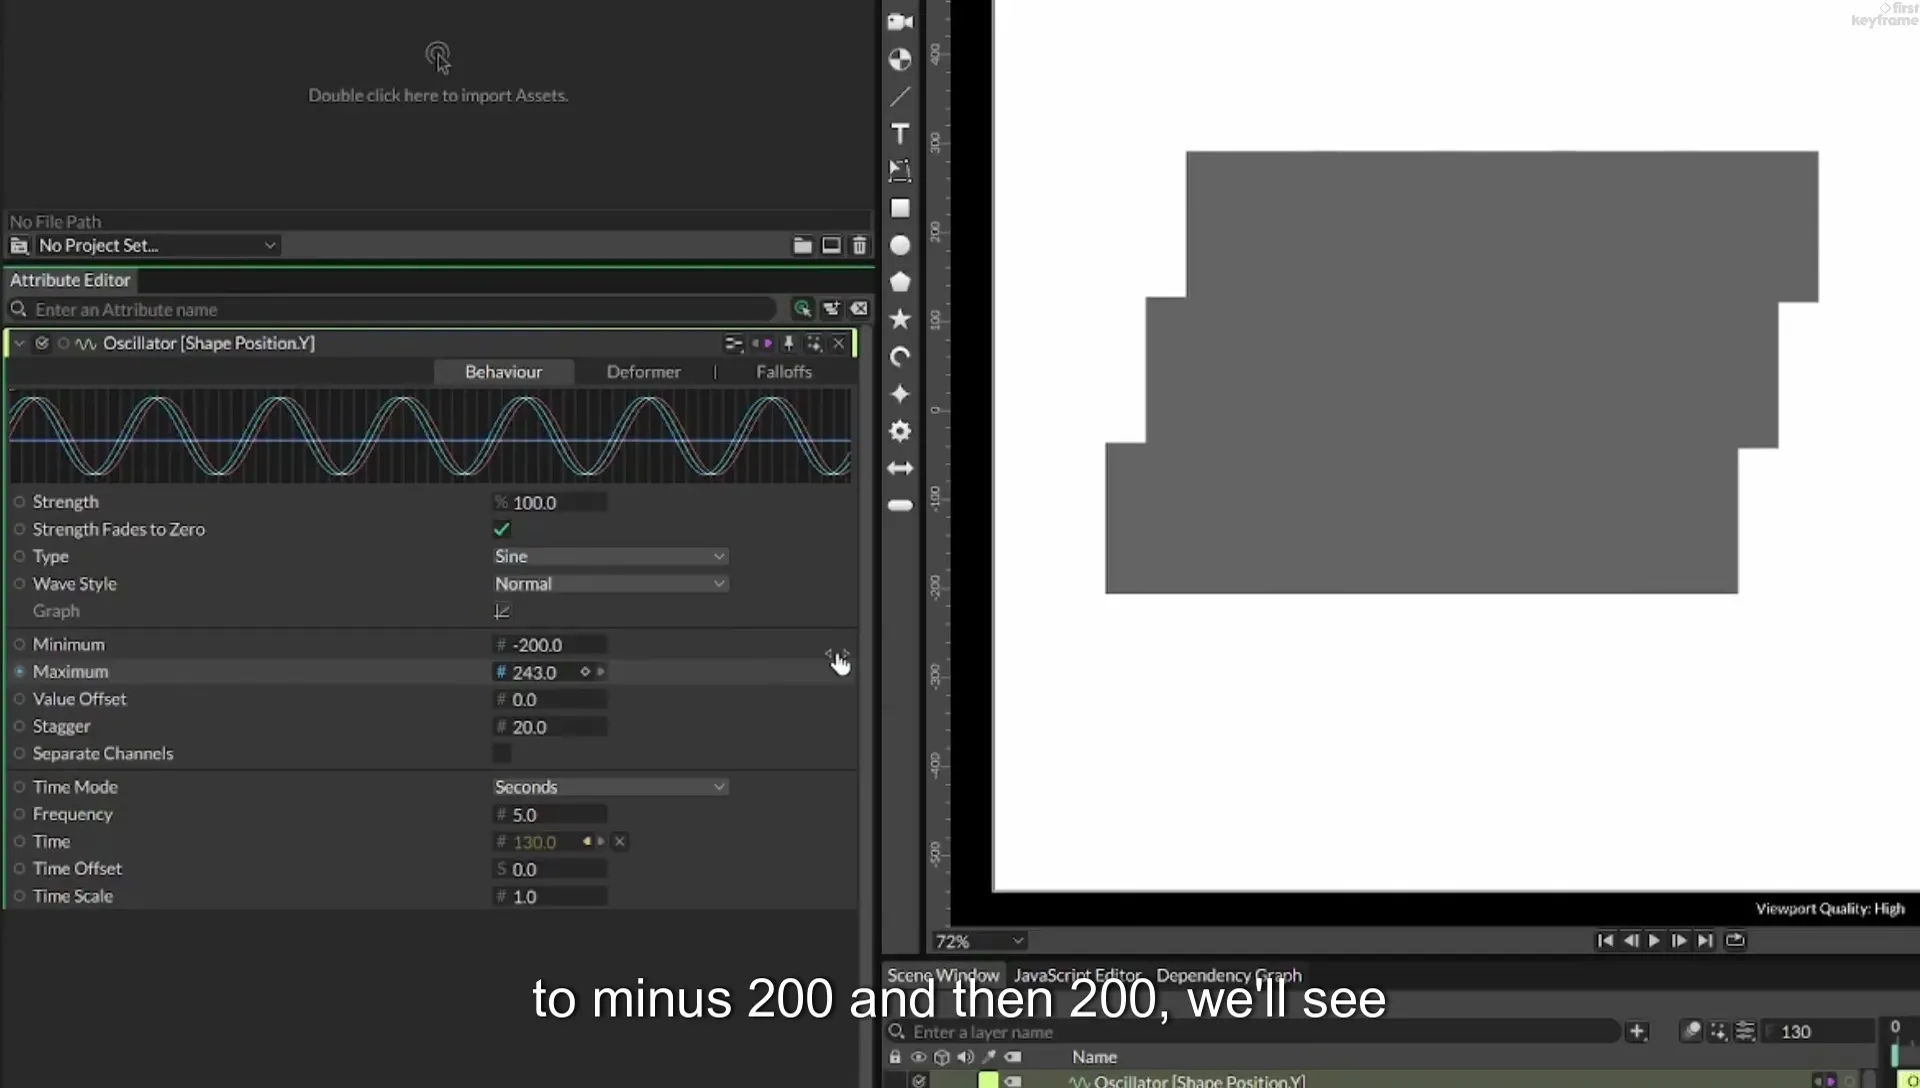Click the keyframe circle beside Frequency

[x=19, y=814]
